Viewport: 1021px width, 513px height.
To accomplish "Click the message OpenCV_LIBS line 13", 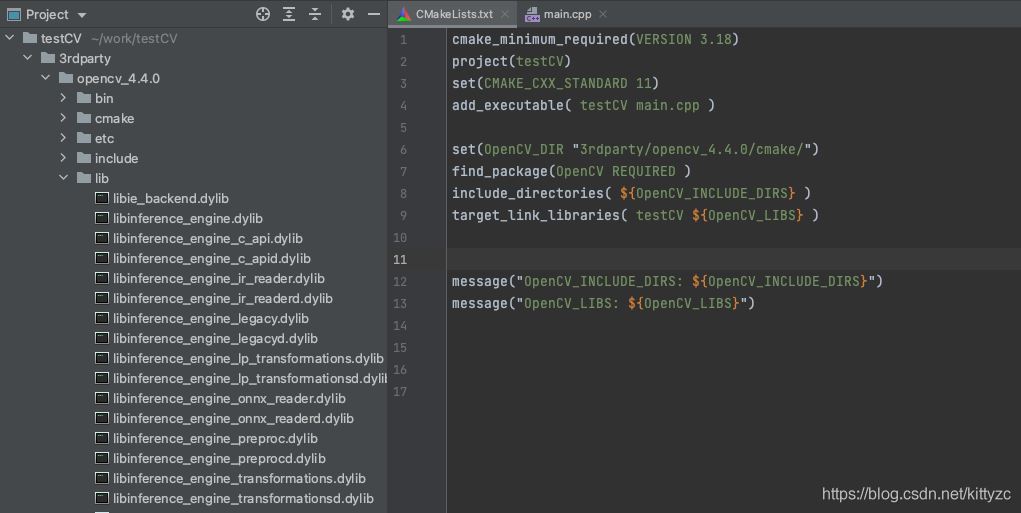I will [604, 303].
